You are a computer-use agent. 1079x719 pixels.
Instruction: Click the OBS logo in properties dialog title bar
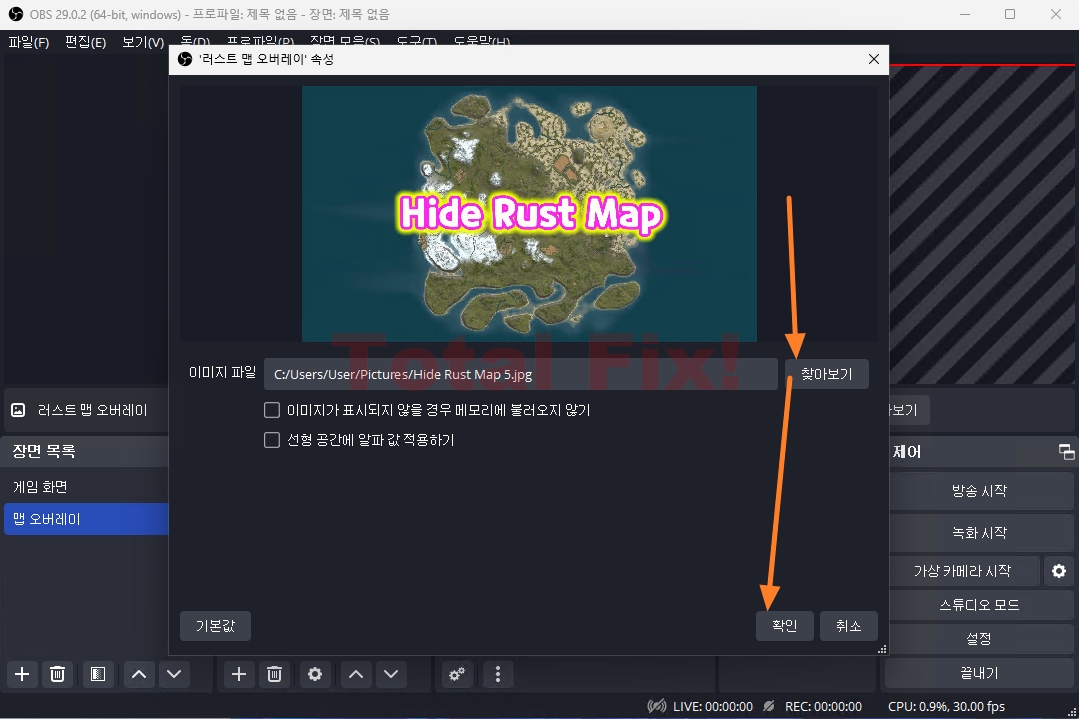pyautogui.click(x=184, y=59)
